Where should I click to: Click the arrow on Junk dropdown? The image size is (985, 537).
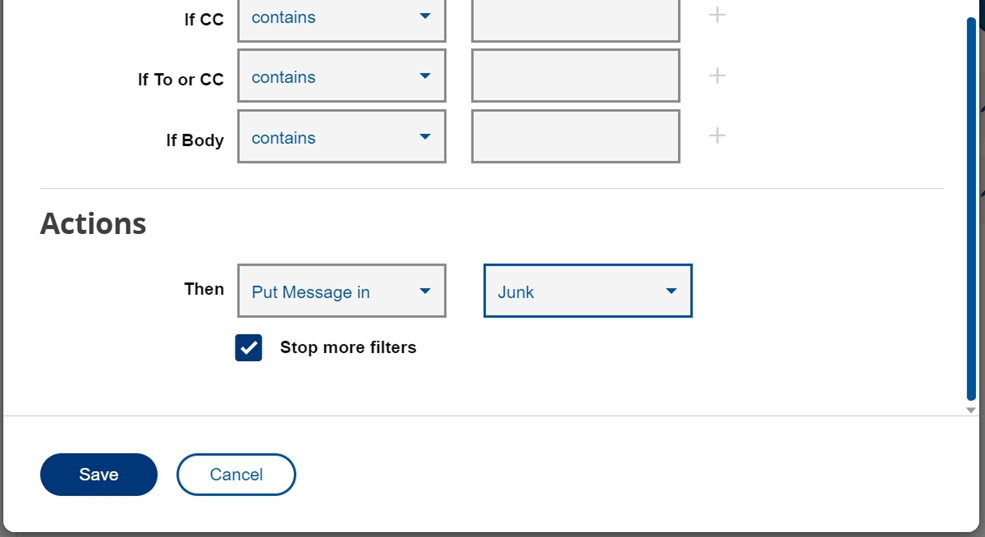tap(671, 292)
